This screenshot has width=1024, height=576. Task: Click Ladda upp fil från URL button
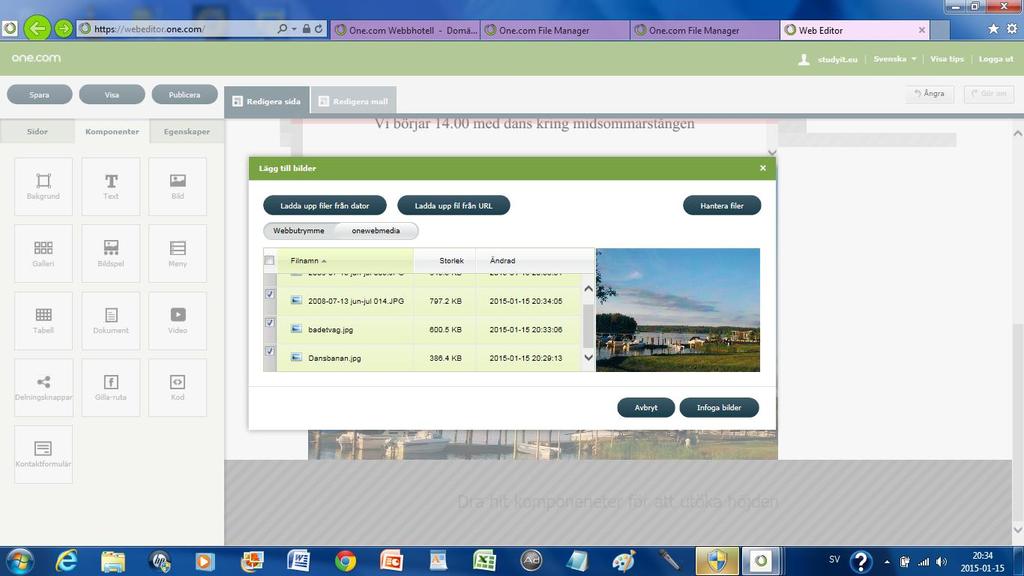point(453,206)
